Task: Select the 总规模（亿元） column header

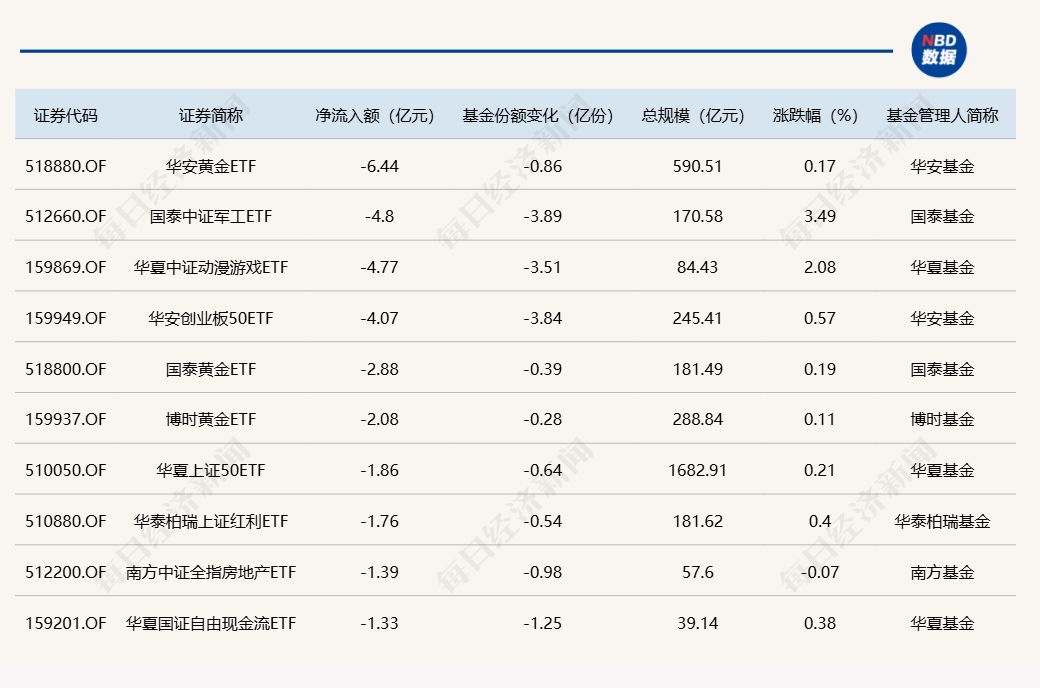Action: [x=694, y=115]
